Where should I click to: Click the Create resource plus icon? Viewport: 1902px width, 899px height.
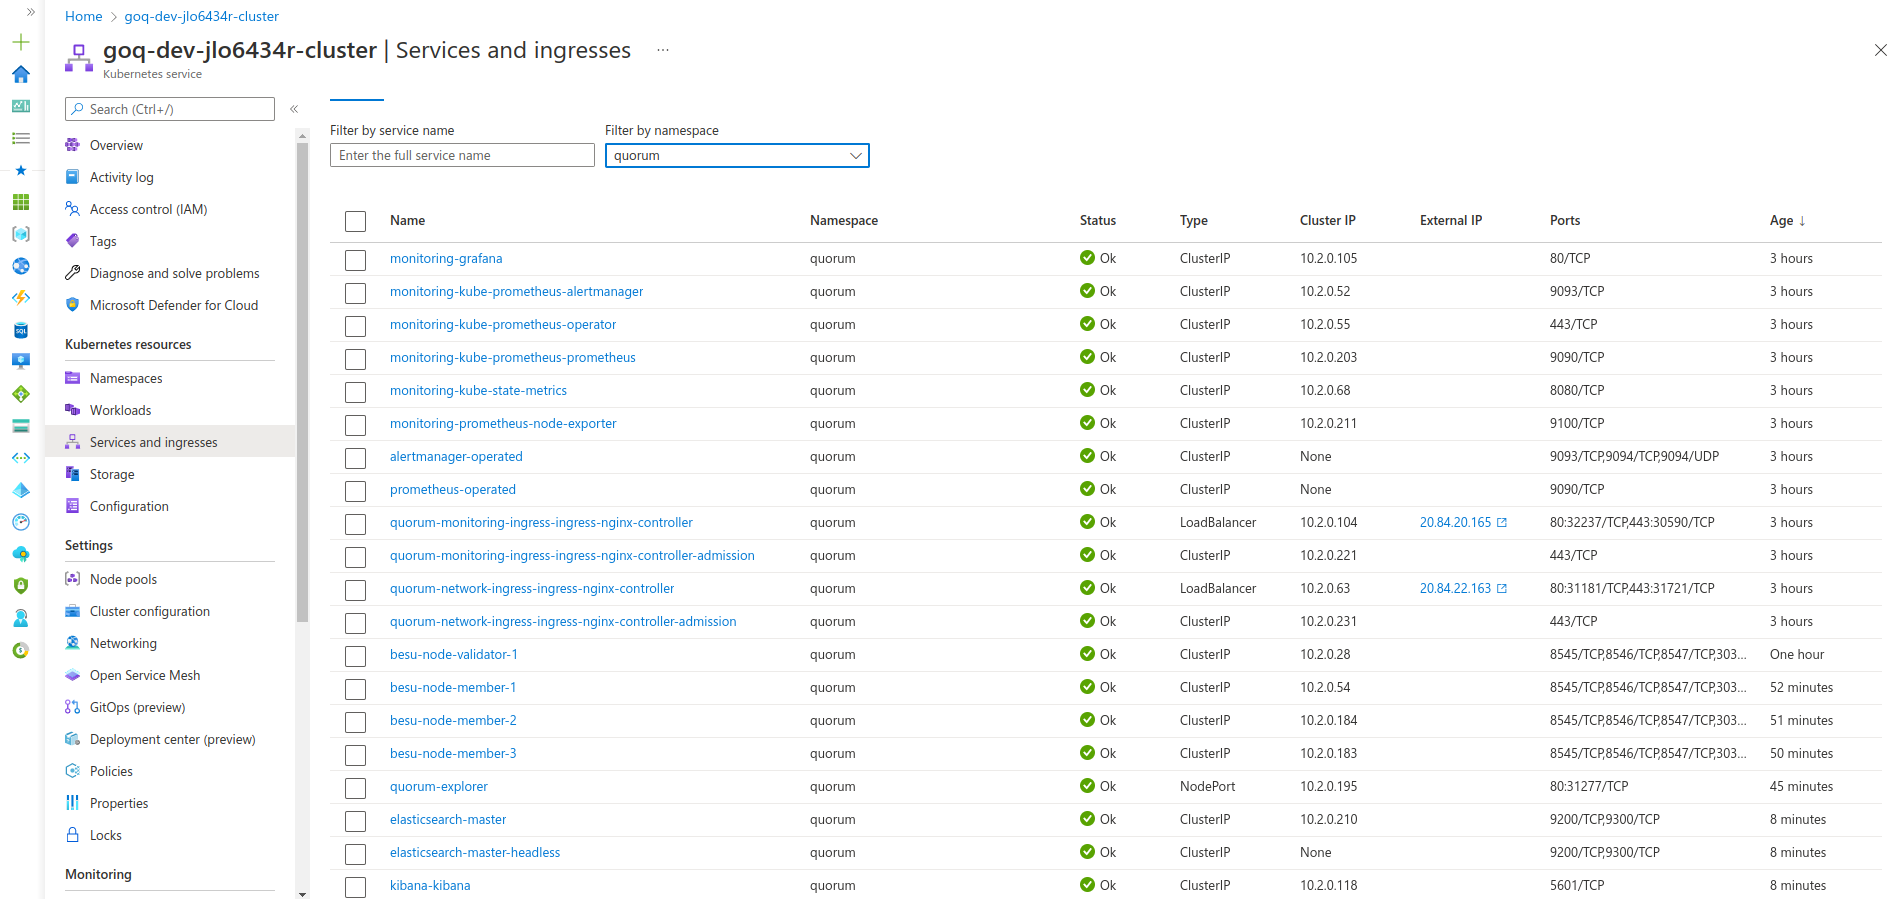tap(21, 42)
